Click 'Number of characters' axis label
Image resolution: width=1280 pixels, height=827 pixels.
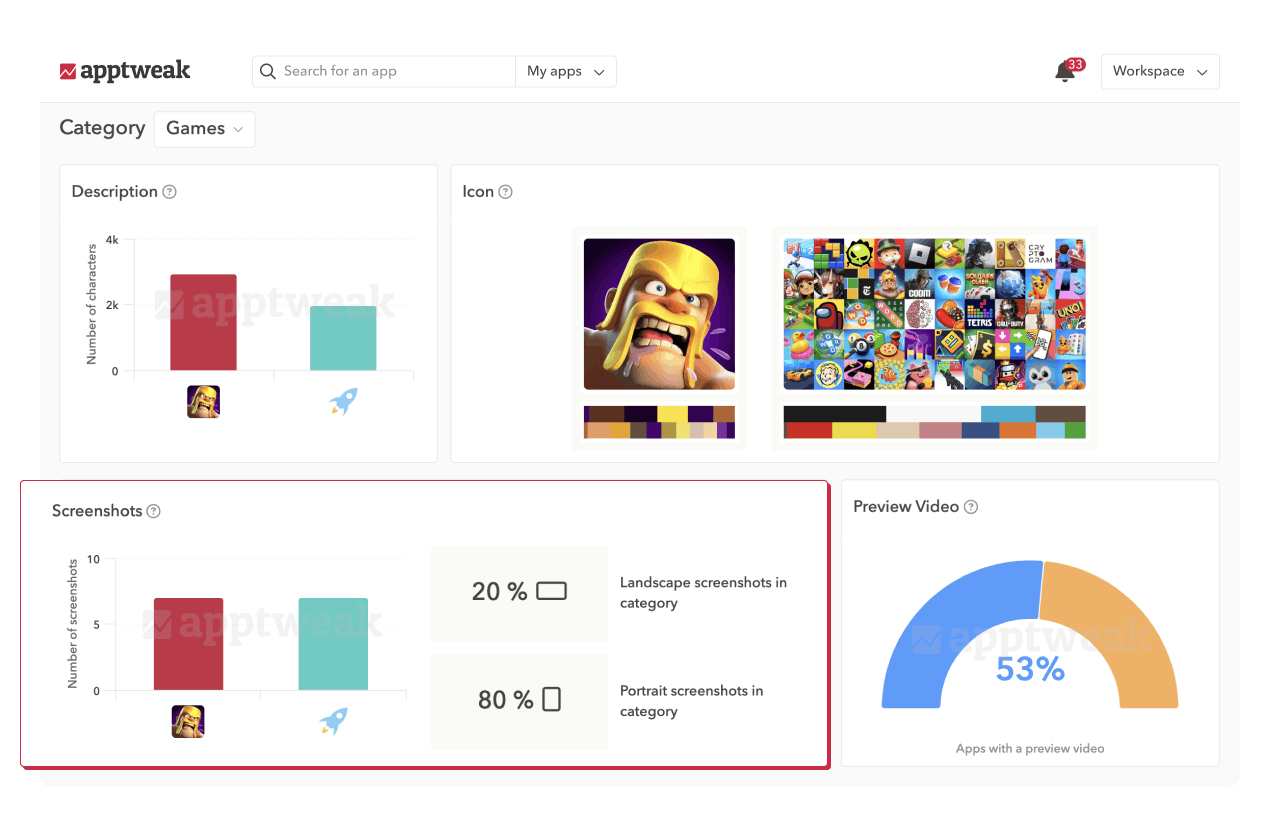point(92,304)
